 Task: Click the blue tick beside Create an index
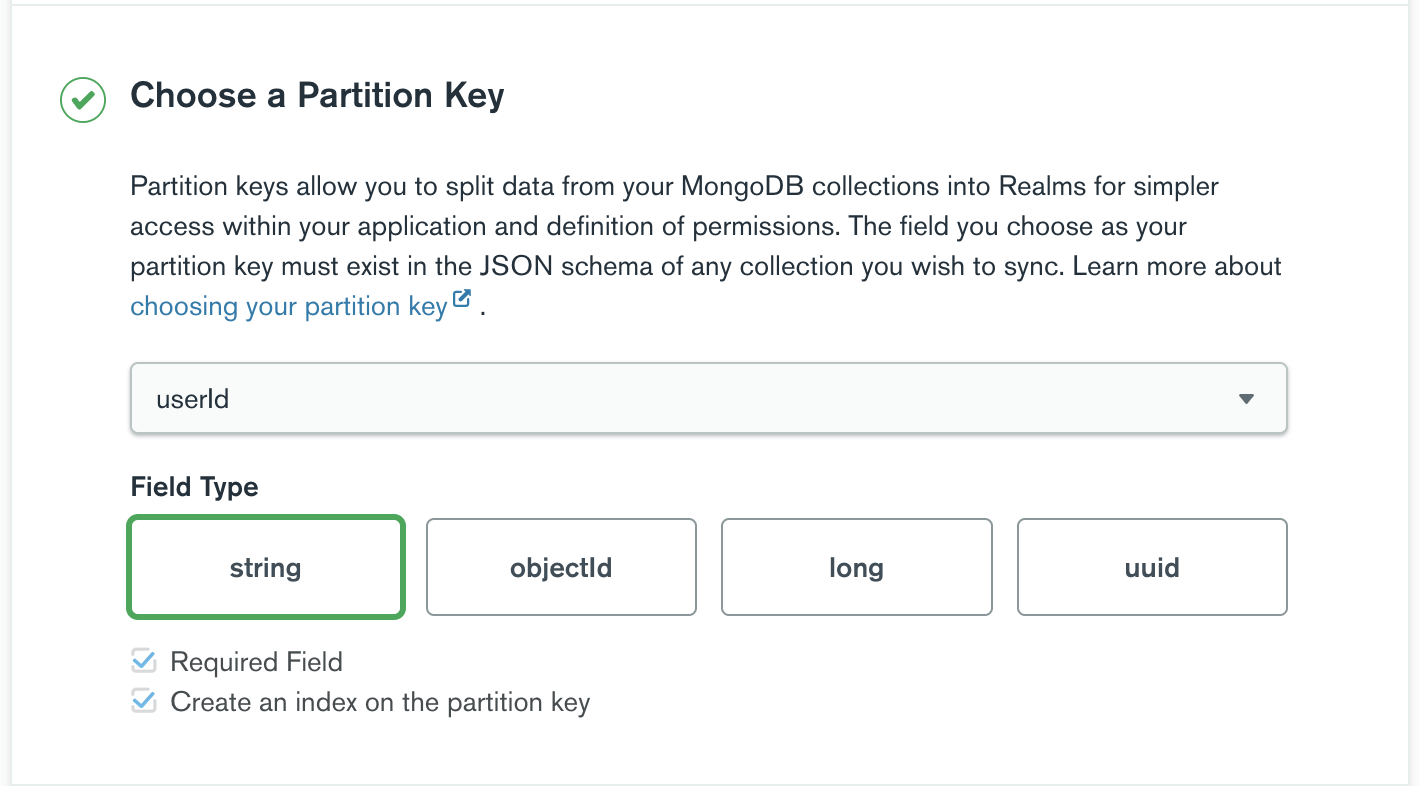click(144, 701)
